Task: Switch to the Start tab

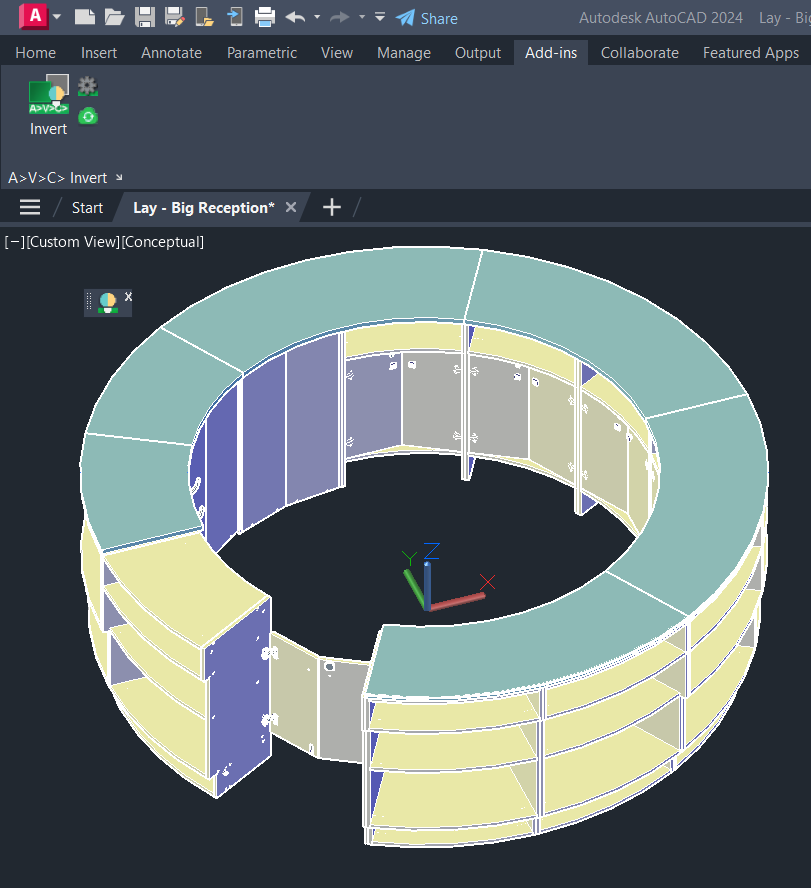Action: 87,208
